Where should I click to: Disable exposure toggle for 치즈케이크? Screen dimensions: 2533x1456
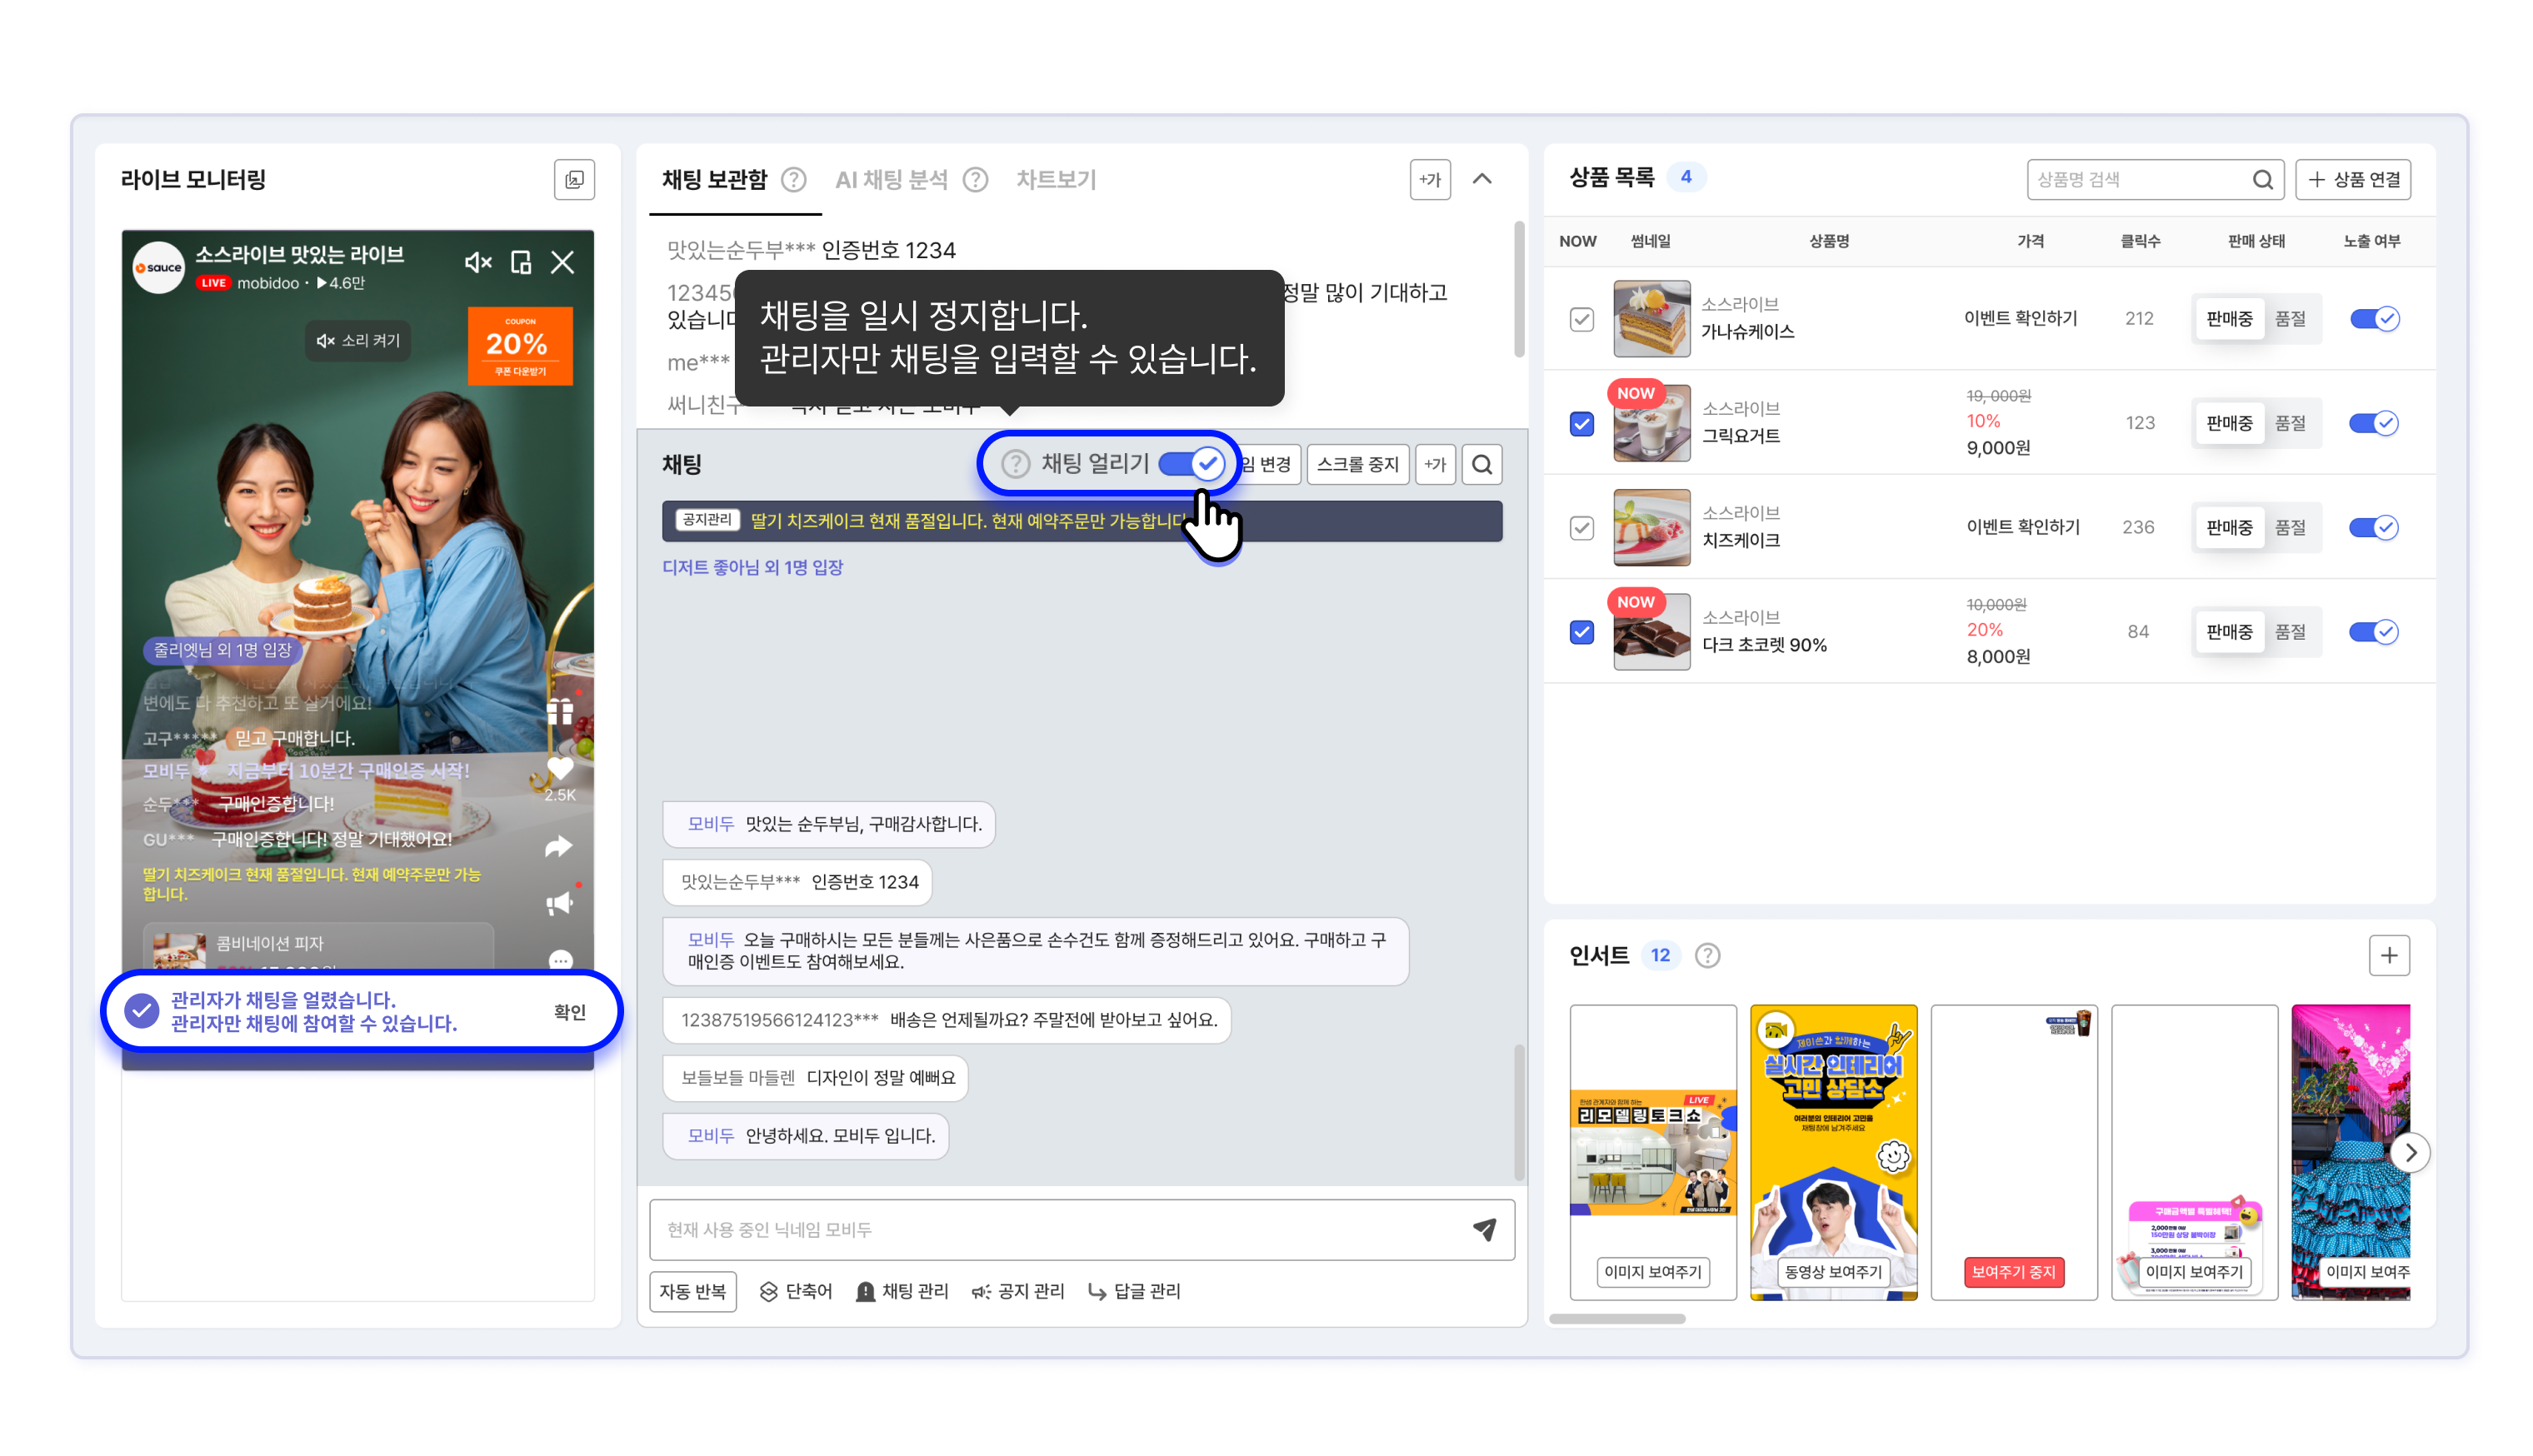2372,527
